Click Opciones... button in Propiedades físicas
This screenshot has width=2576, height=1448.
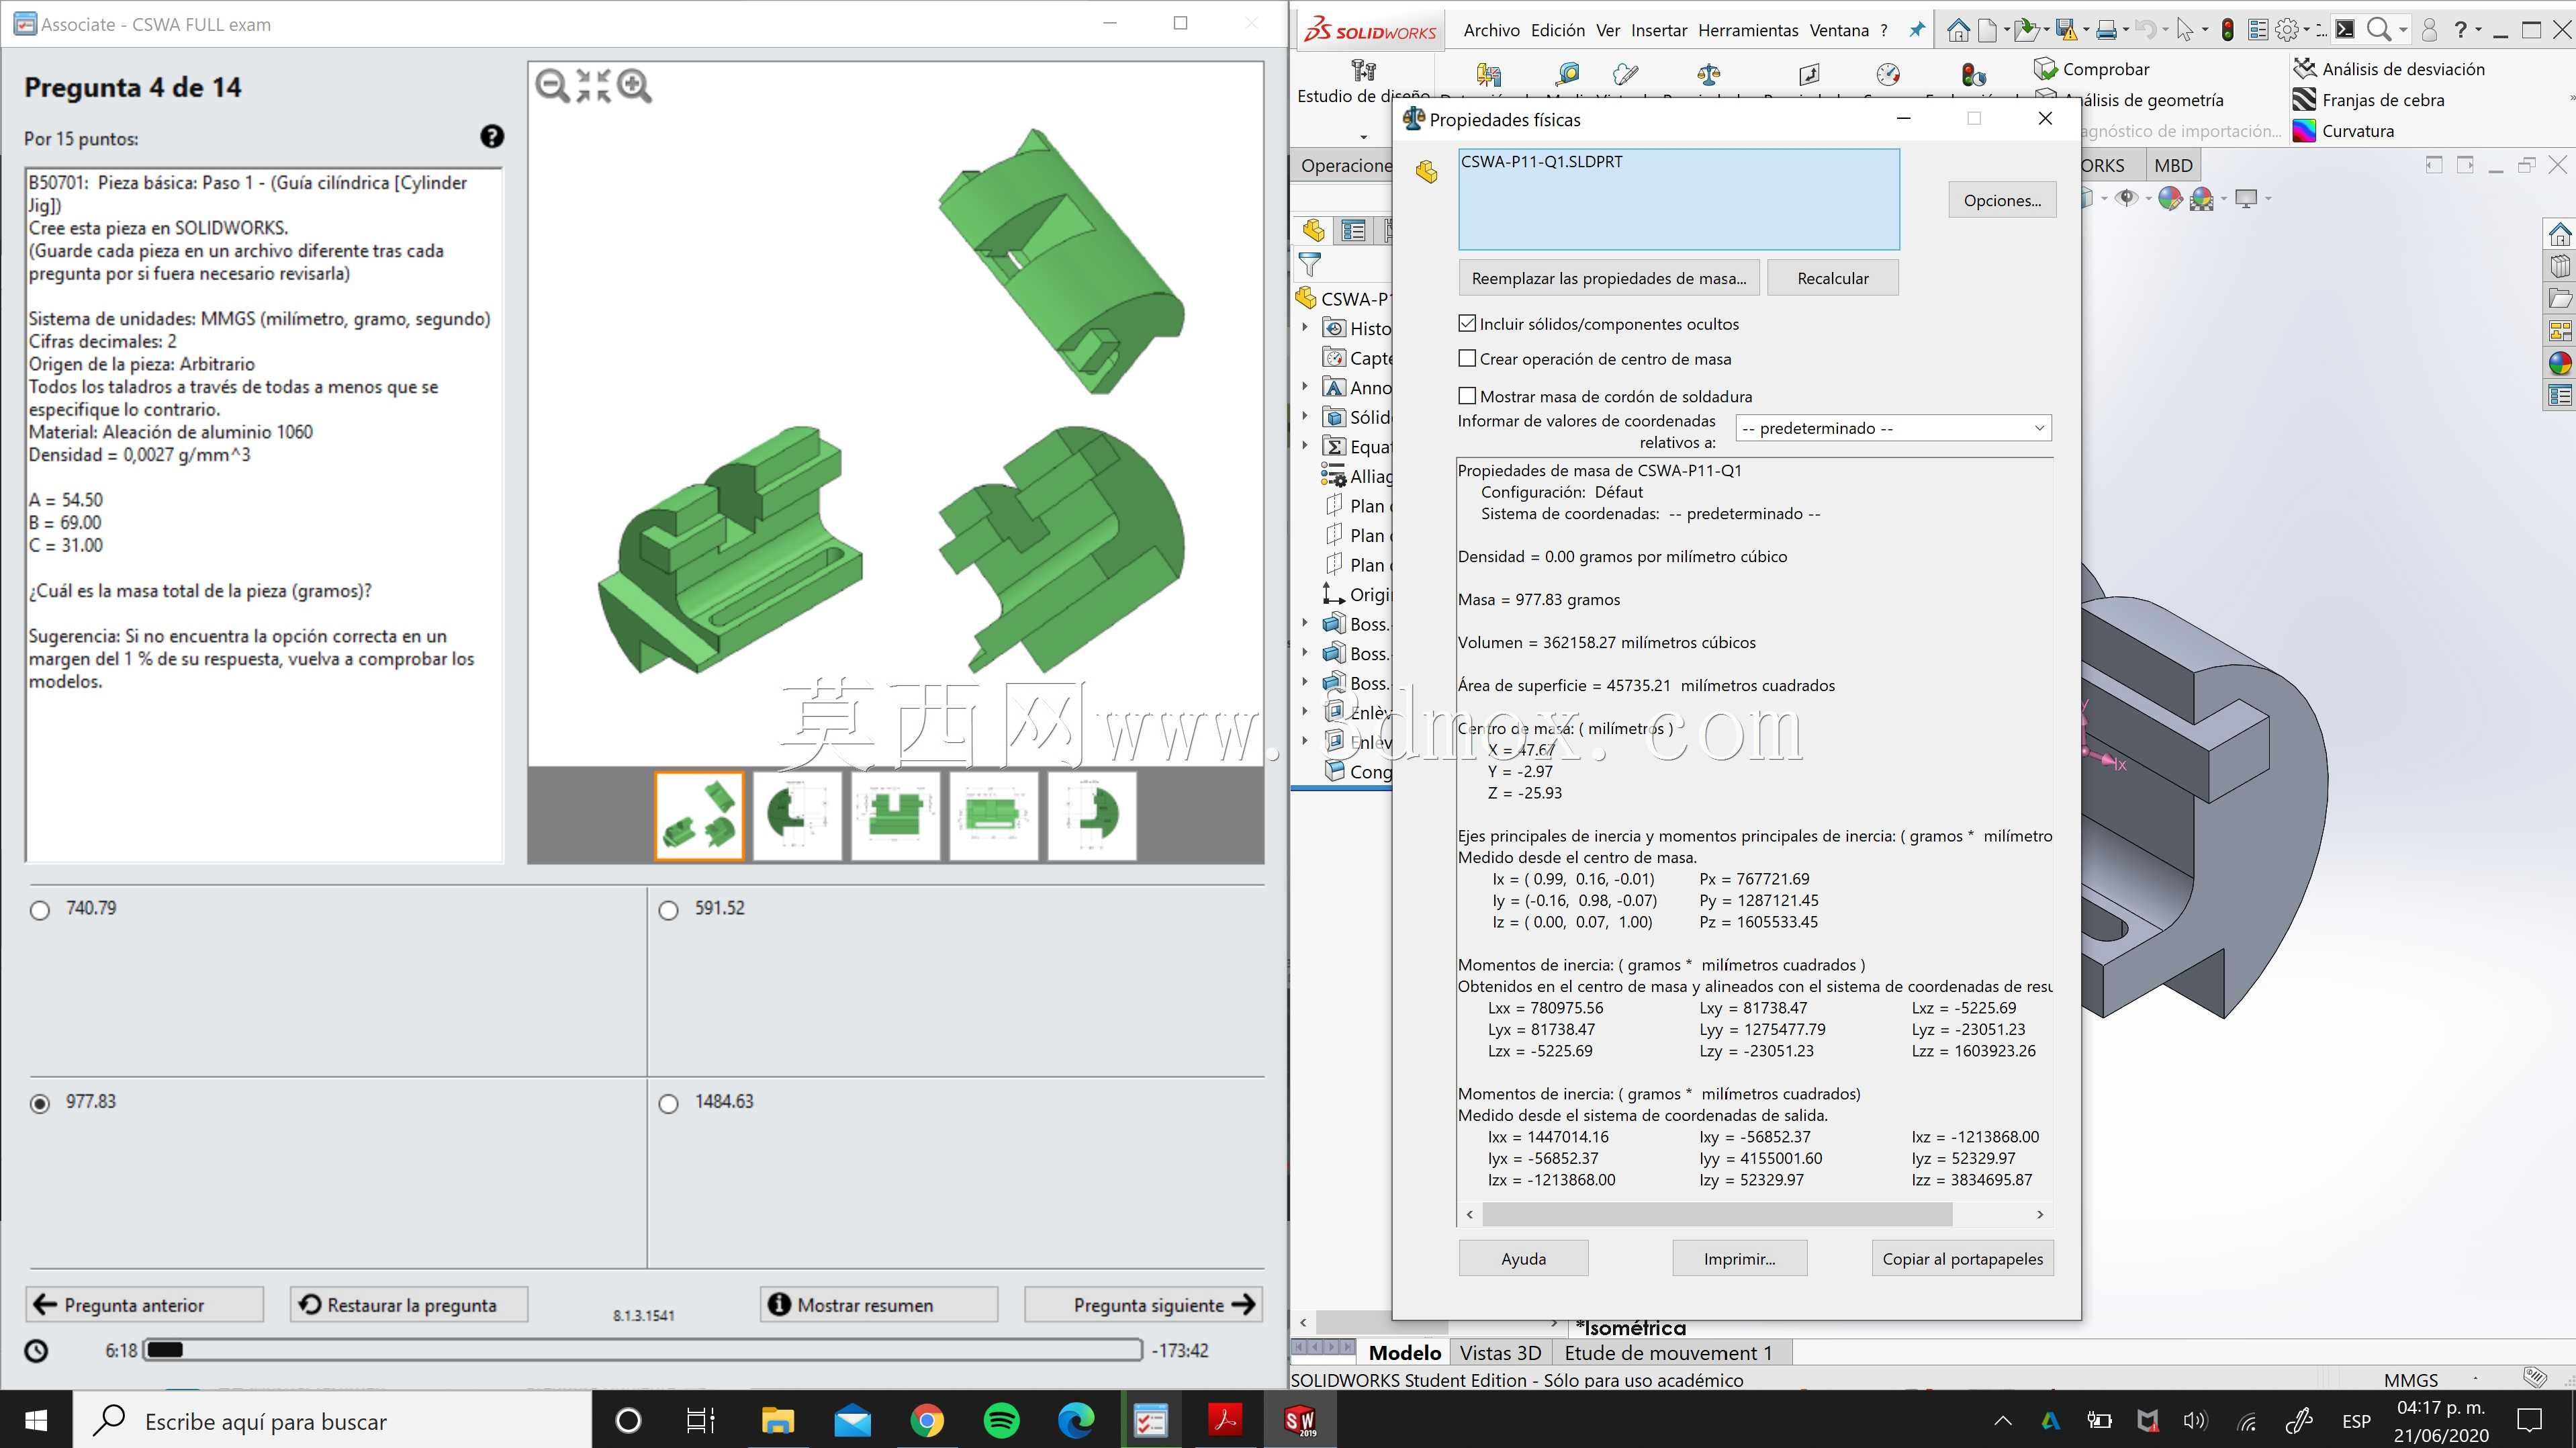pos(2002,200)
